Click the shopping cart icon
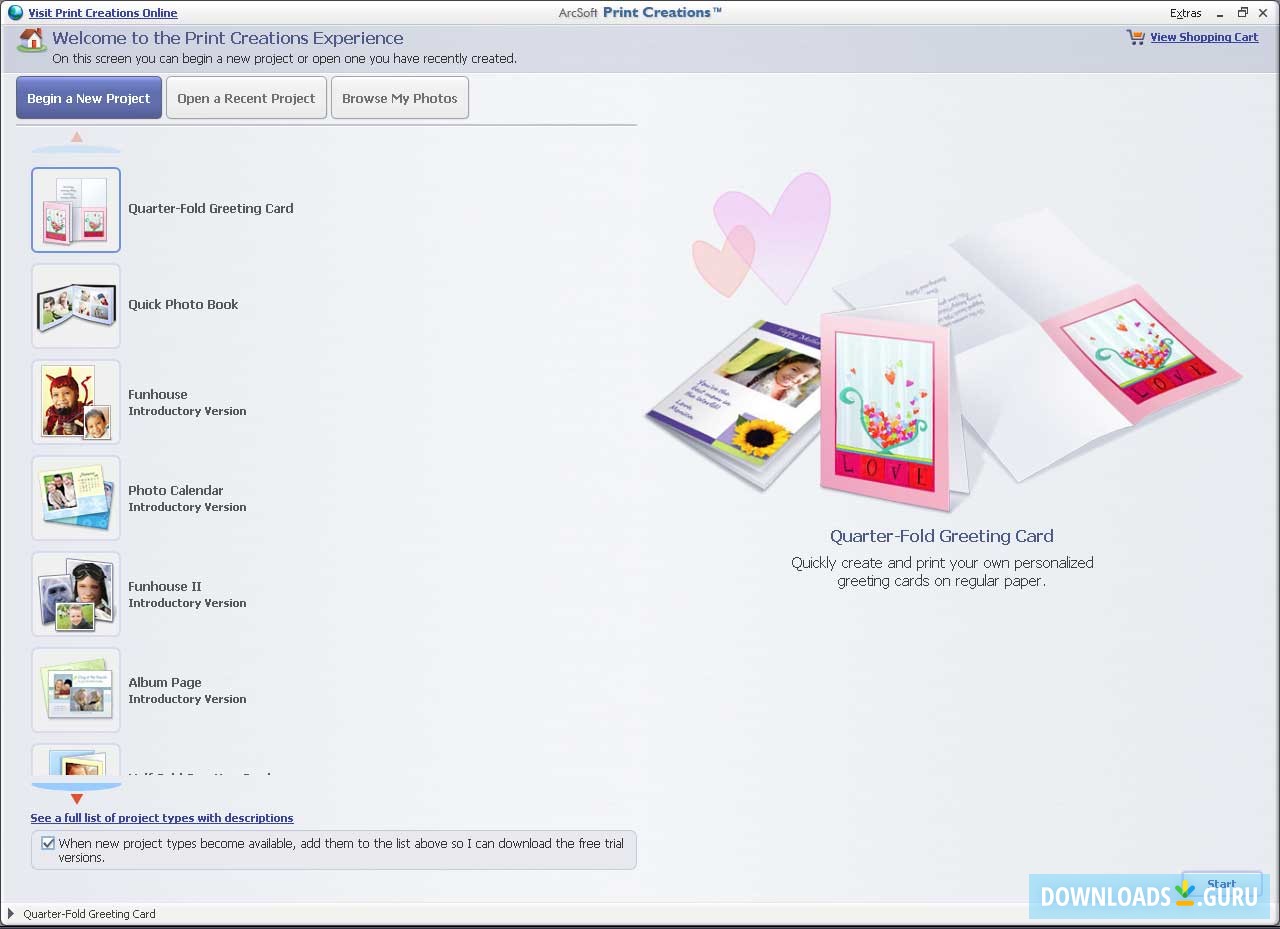The height and width of the screenshot is (929, 1280). click(x=1135, y=37)
